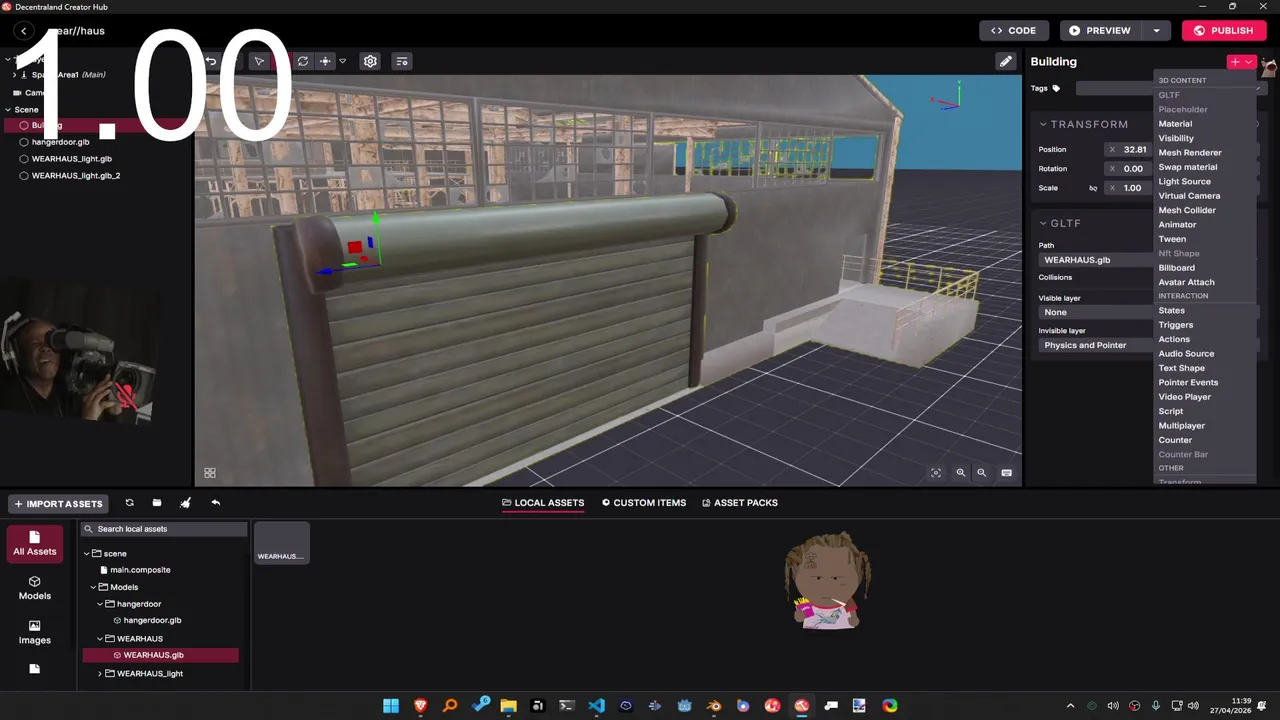Click the refresh assets icon
The image size is (1280, 720).
coord(129,503)
